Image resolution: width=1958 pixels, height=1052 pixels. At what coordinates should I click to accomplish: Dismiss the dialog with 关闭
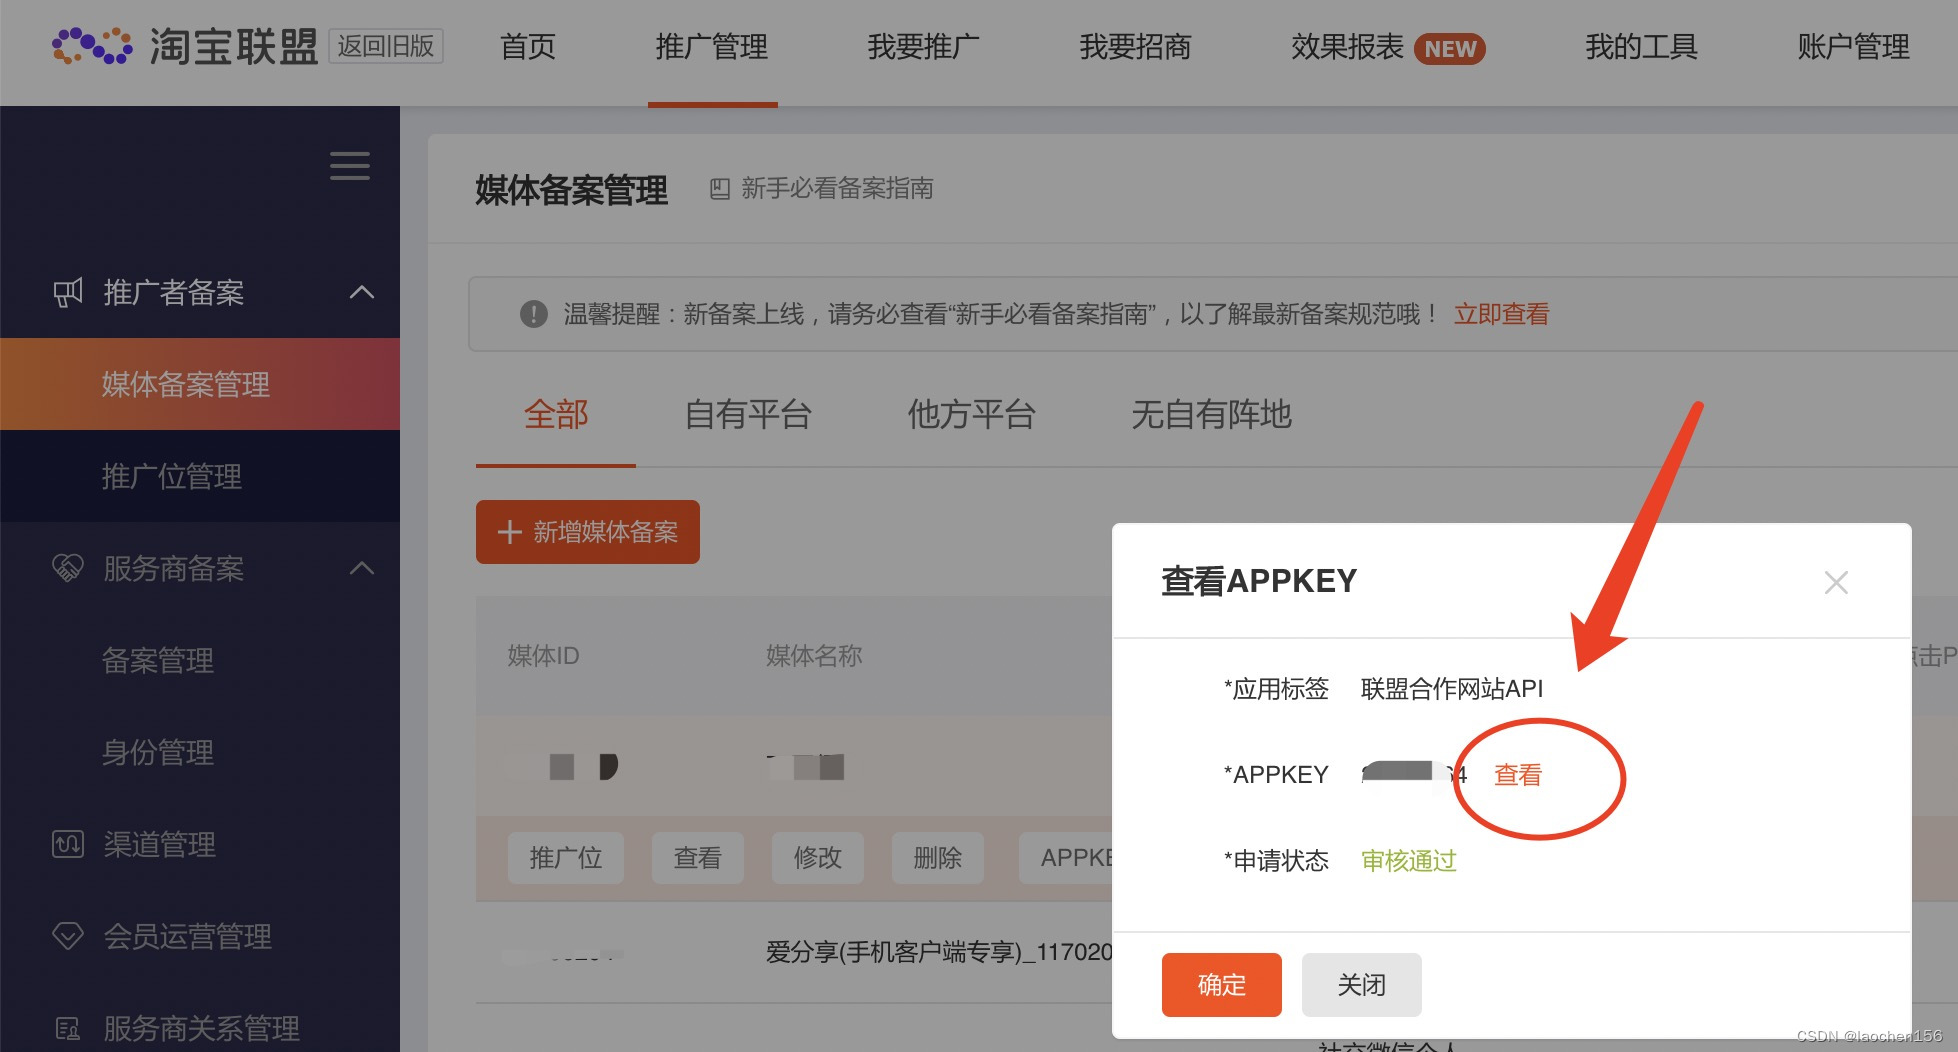pos(1362,985)
